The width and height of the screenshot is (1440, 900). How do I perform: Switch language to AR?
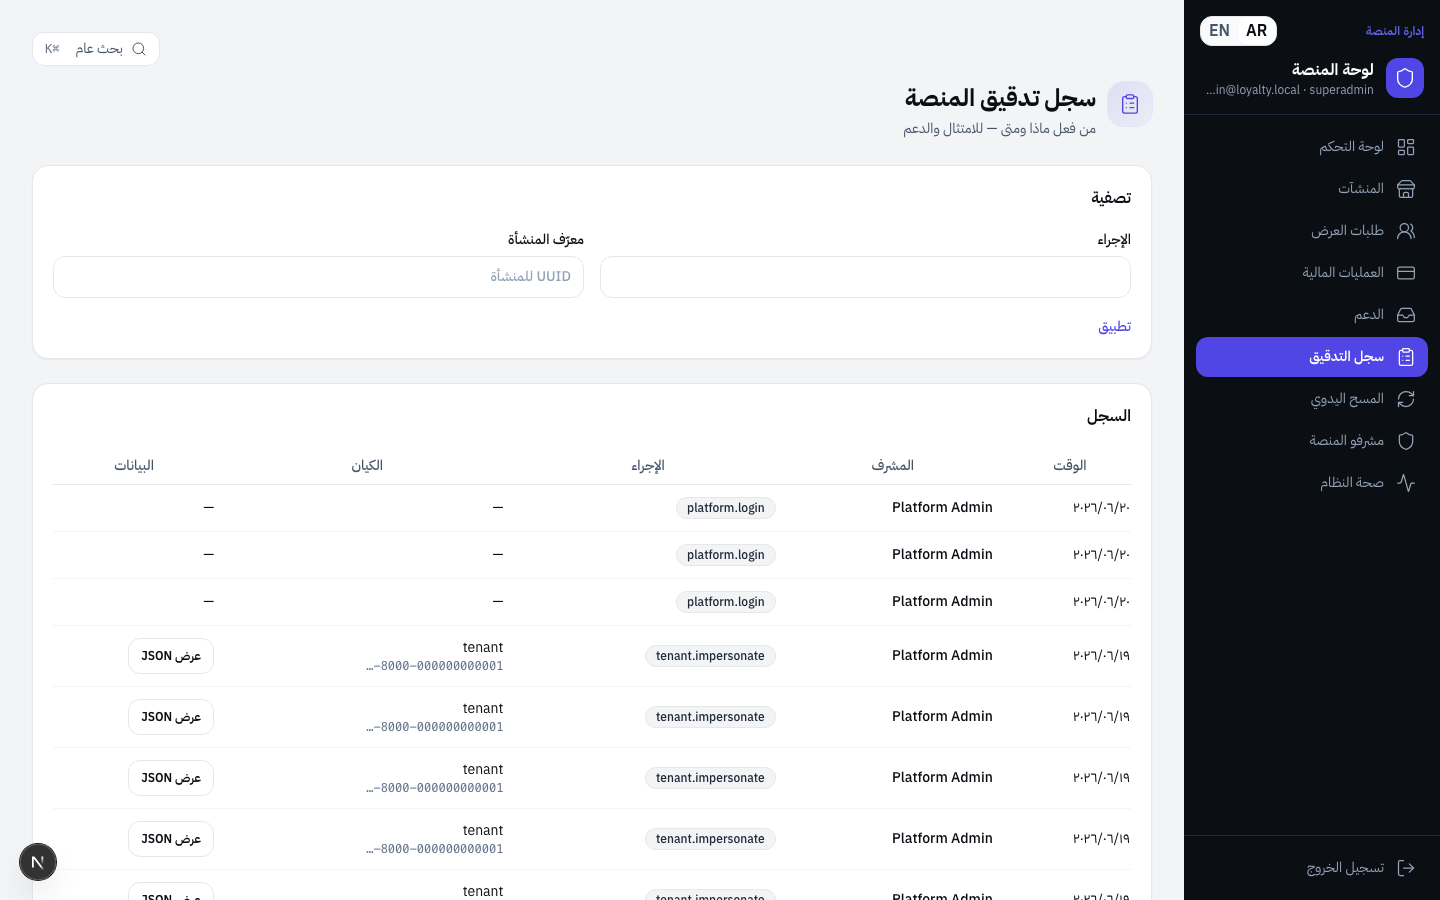[x=1257, y=31]
